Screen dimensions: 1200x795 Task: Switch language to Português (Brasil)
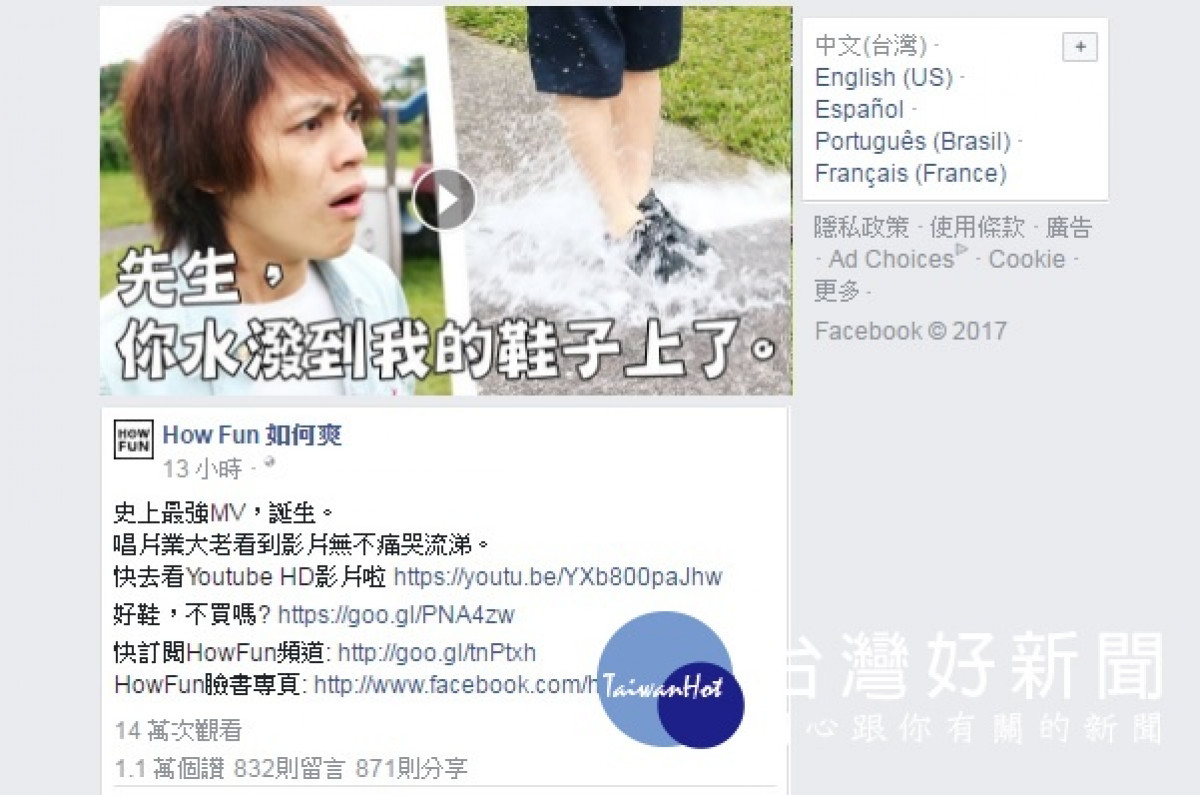[913, 141]
